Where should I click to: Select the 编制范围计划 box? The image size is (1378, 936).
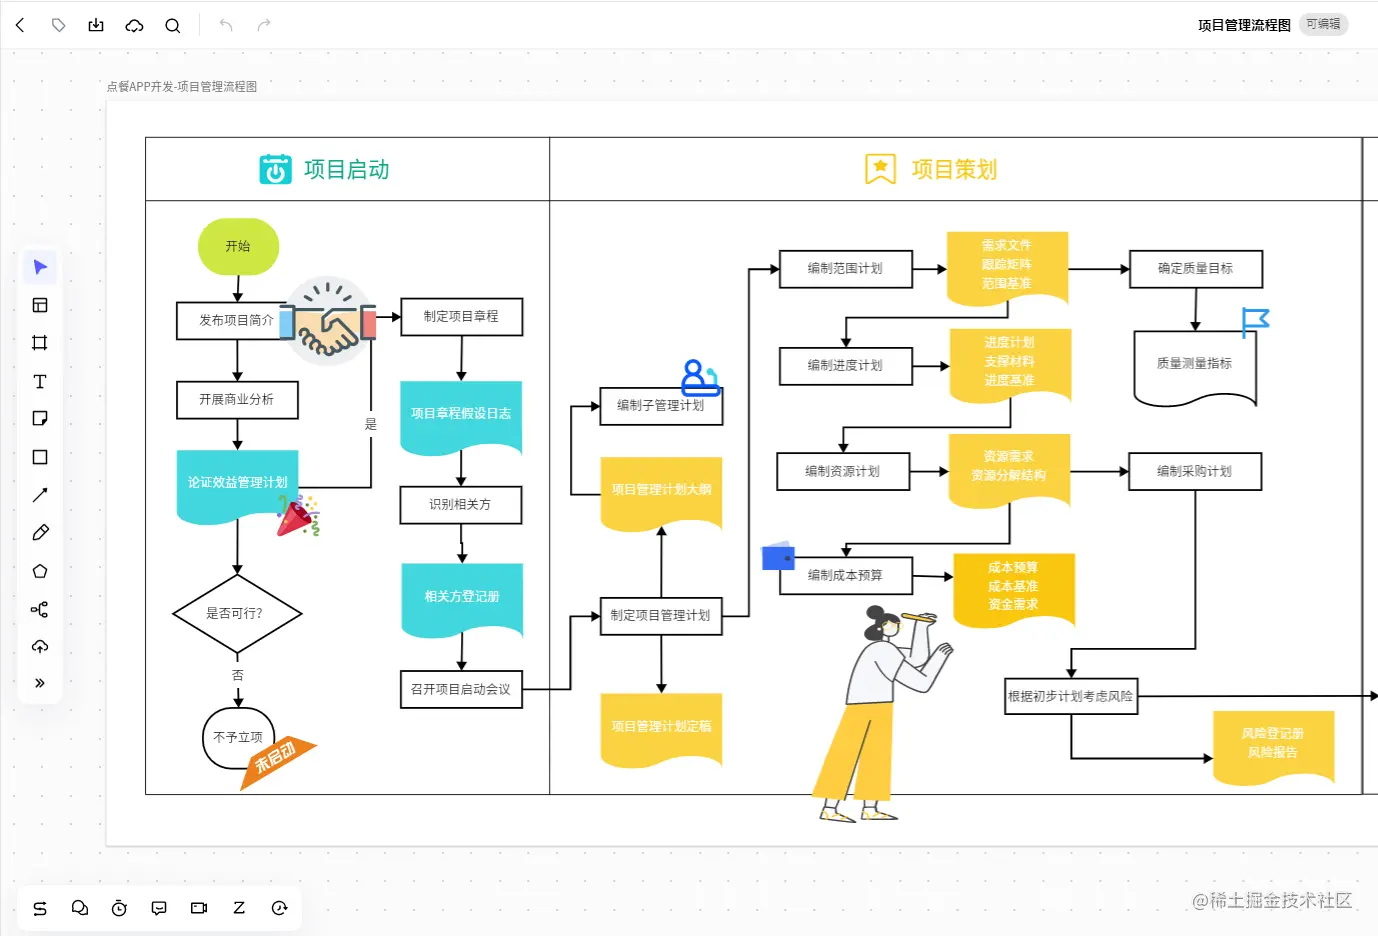tap(846, 269)
